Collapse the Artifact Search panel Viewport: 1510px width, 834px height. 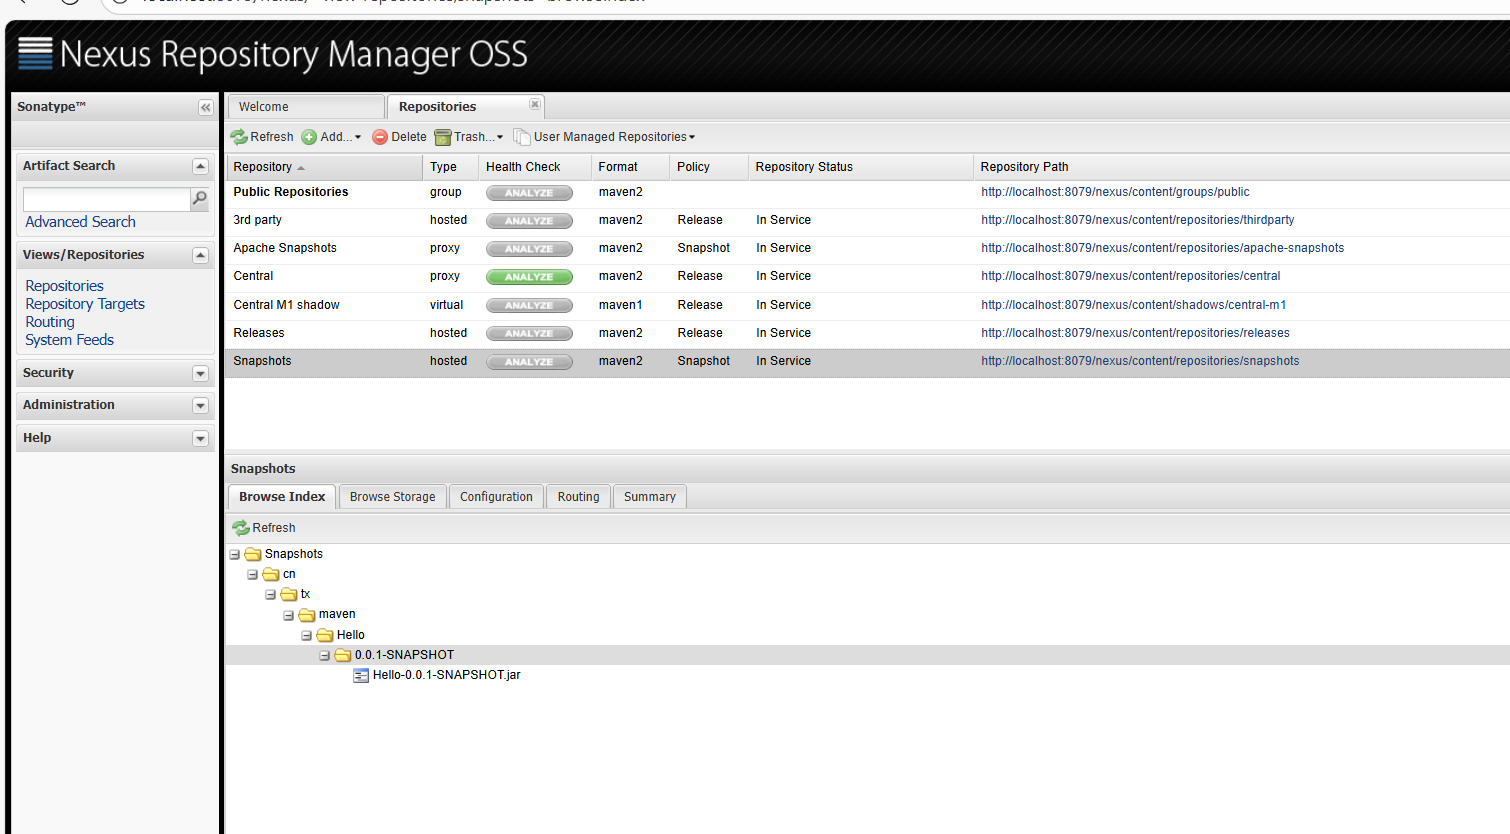point(200,166)
